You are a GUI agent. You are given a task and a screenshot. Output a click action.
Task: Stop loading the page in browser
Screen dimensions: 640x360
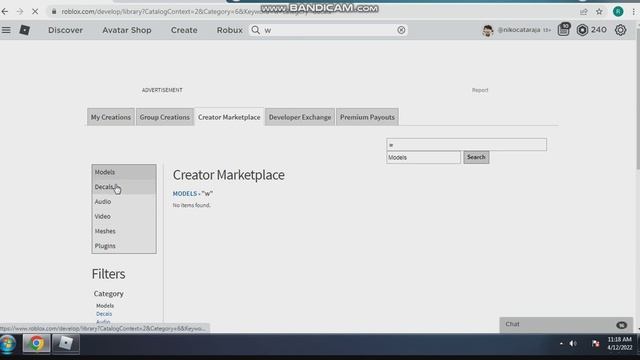(x=35, y=11)
